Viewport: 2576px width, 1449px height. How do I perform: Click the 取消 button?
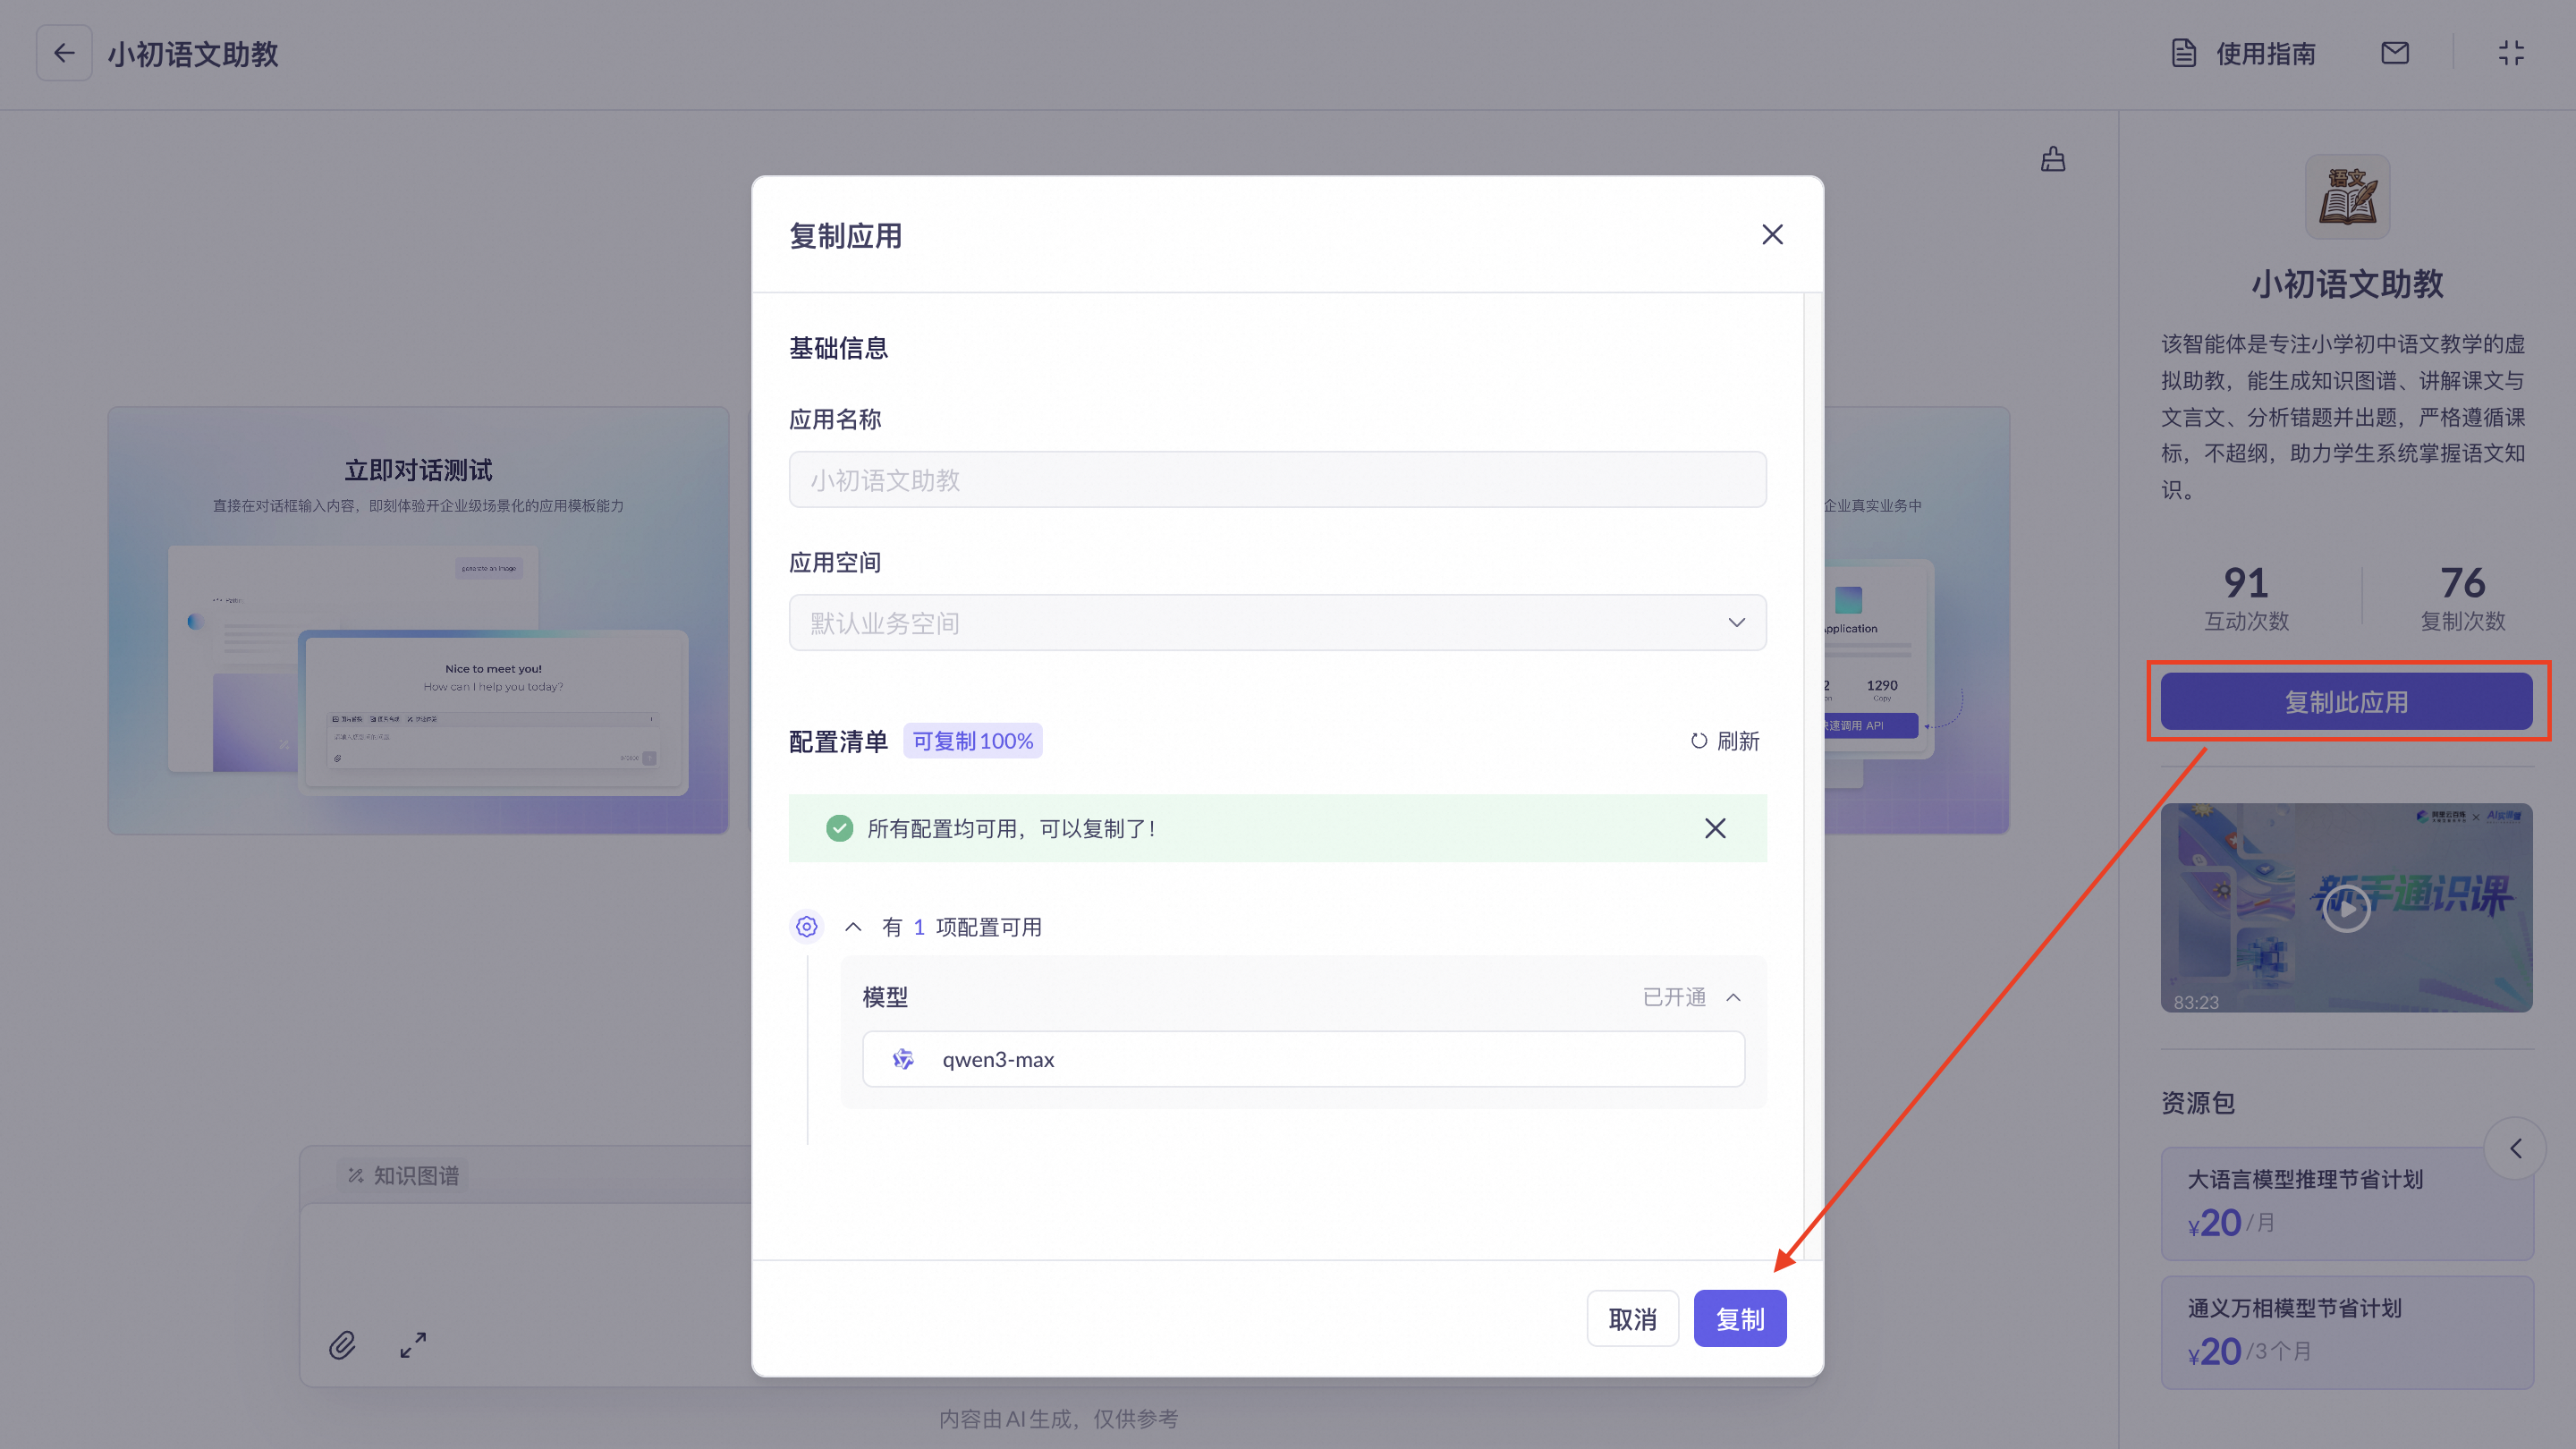[1632, 1319]
